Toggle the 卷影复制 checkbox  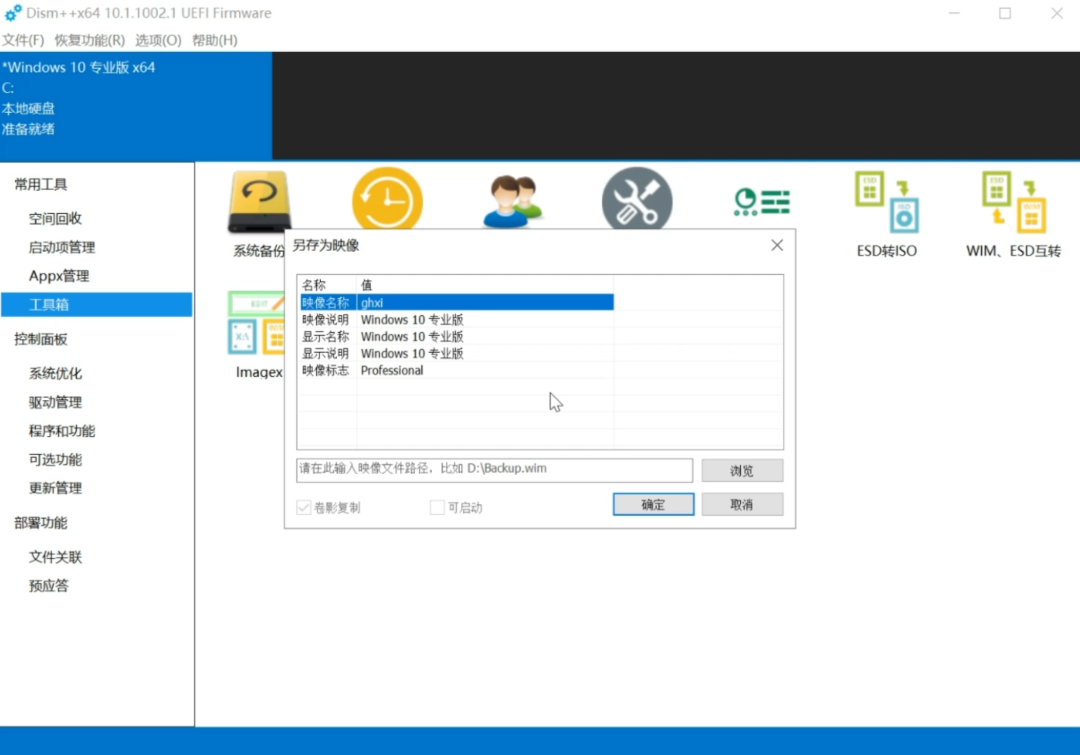coord(304,508)
